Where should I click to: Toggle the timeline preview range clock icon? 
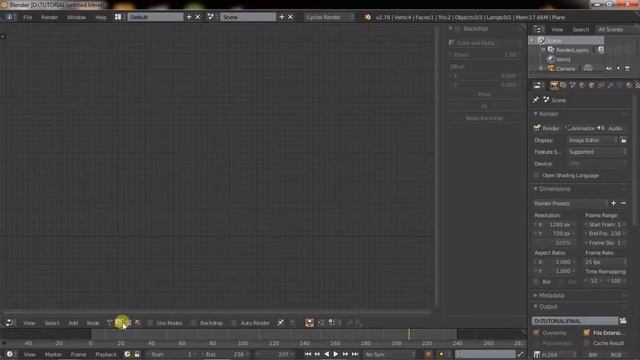click(127, 354)
